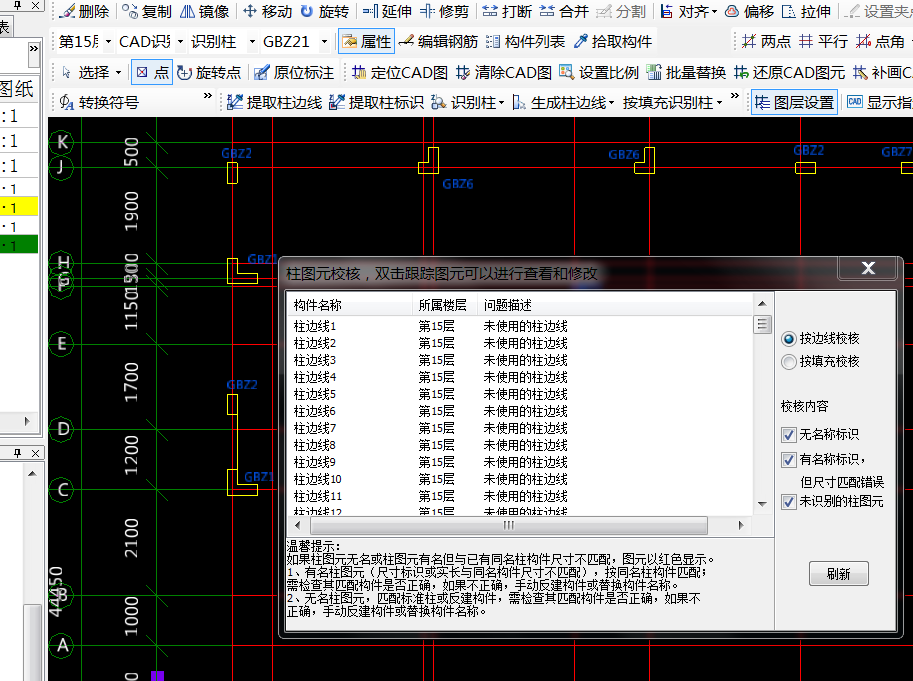This screenshot has width=913, height=681.
Task: Activate 拾取构件 pick component tool
Action: (x=613, y=41)
